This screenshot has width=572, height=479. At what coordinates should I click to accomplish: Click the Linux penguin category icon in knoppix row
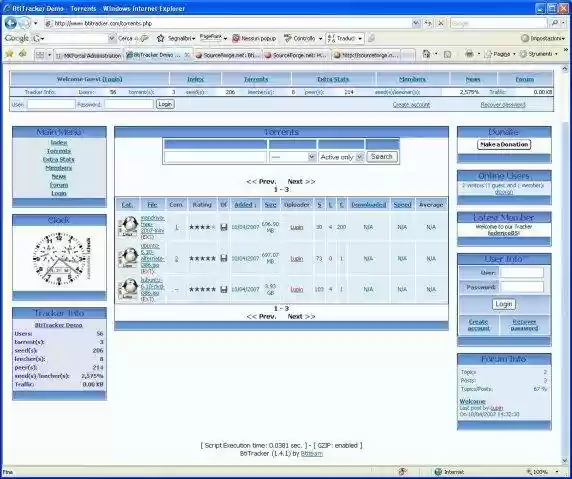pos(128,227)
